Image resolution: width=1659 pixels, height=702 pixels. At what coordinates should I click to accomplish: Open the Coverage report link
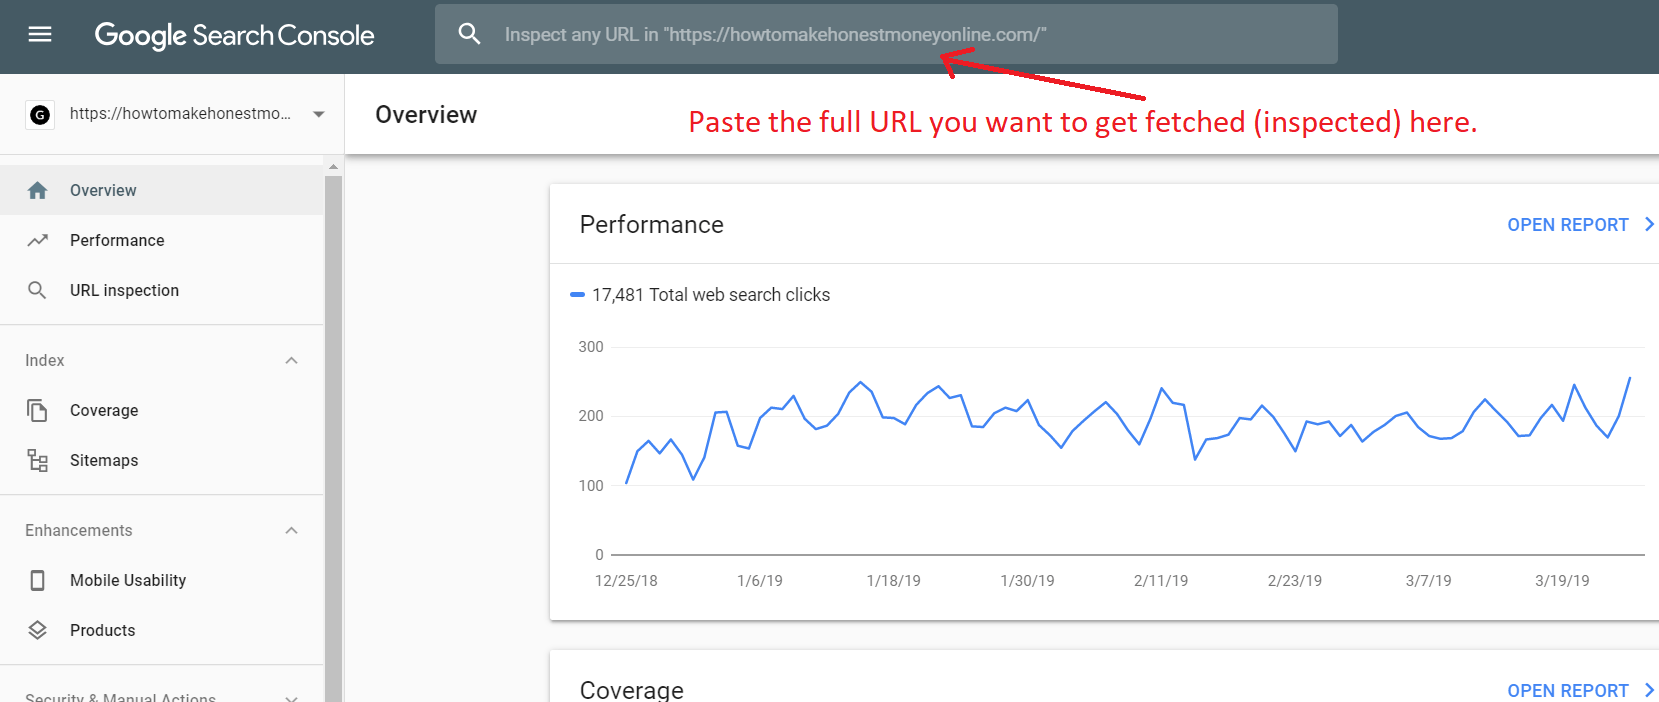[x=1567, y=691]
